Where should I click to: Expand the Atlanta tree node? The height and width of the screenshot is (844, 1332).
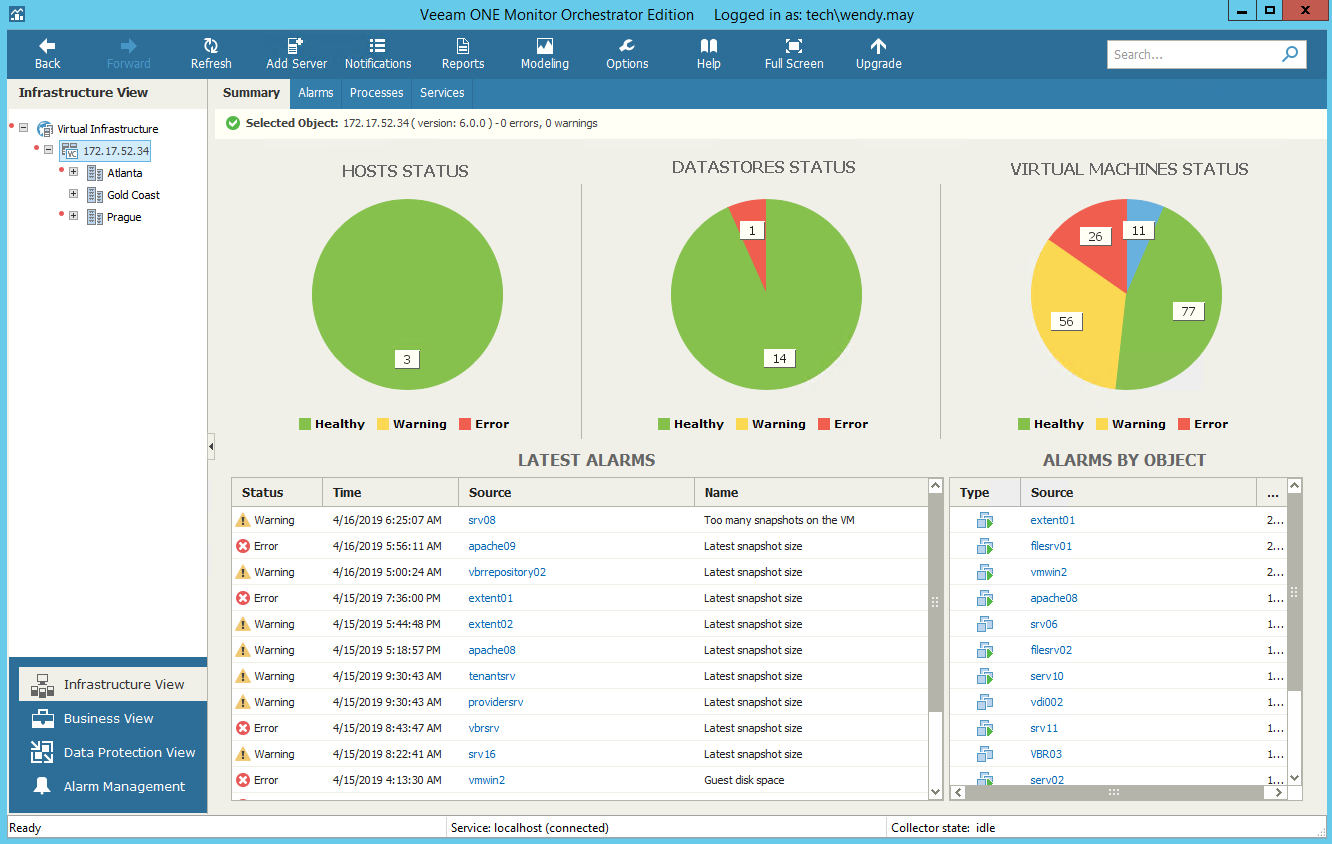[x=73, y=172]
